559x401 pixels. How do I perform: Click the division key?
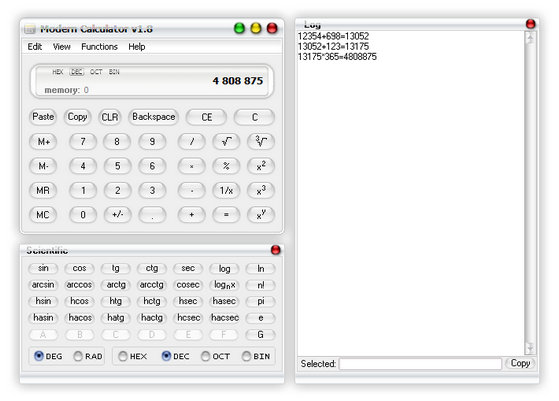tap(191, 142)
